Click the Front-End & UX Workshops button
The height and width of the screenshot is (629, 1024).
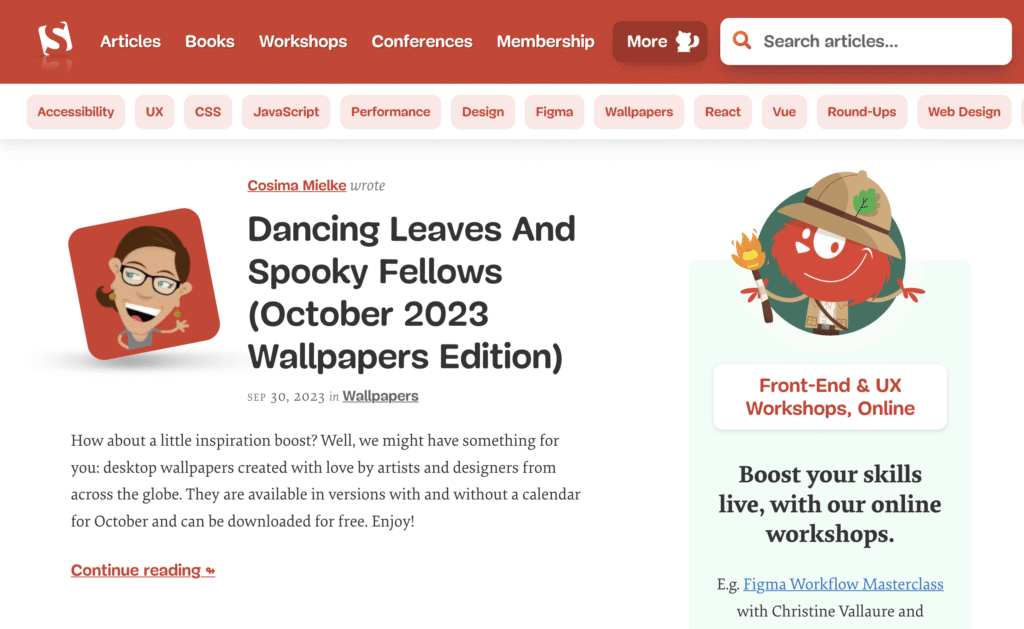click(830, 397)
